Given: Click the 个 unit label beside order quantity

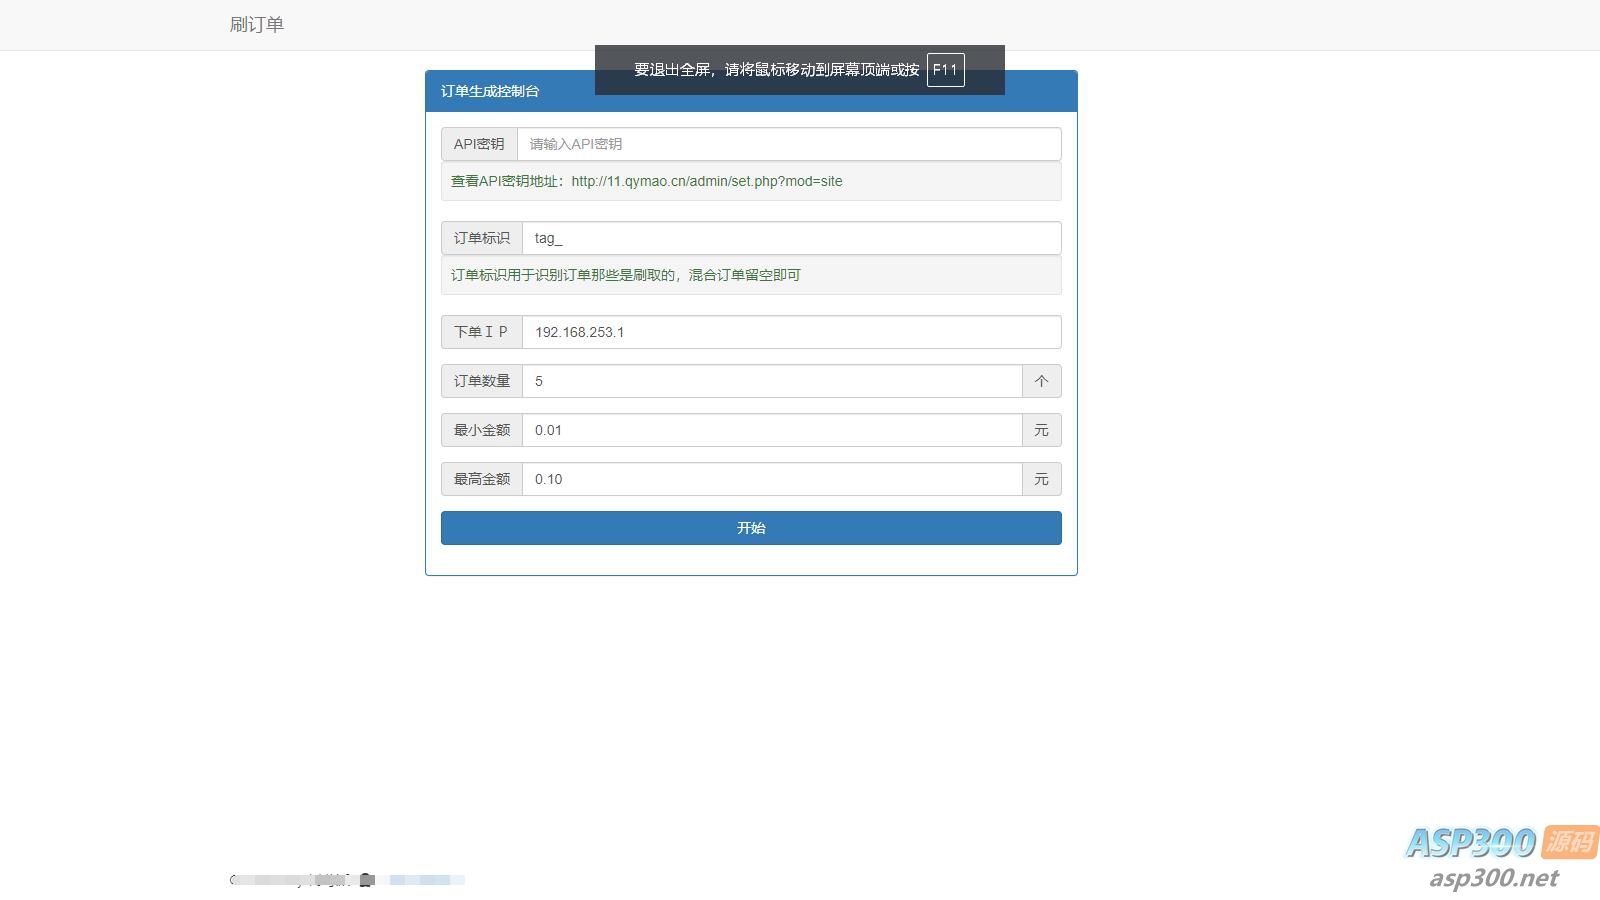Looking at the screenshot, I should (x=1042, y=381).
